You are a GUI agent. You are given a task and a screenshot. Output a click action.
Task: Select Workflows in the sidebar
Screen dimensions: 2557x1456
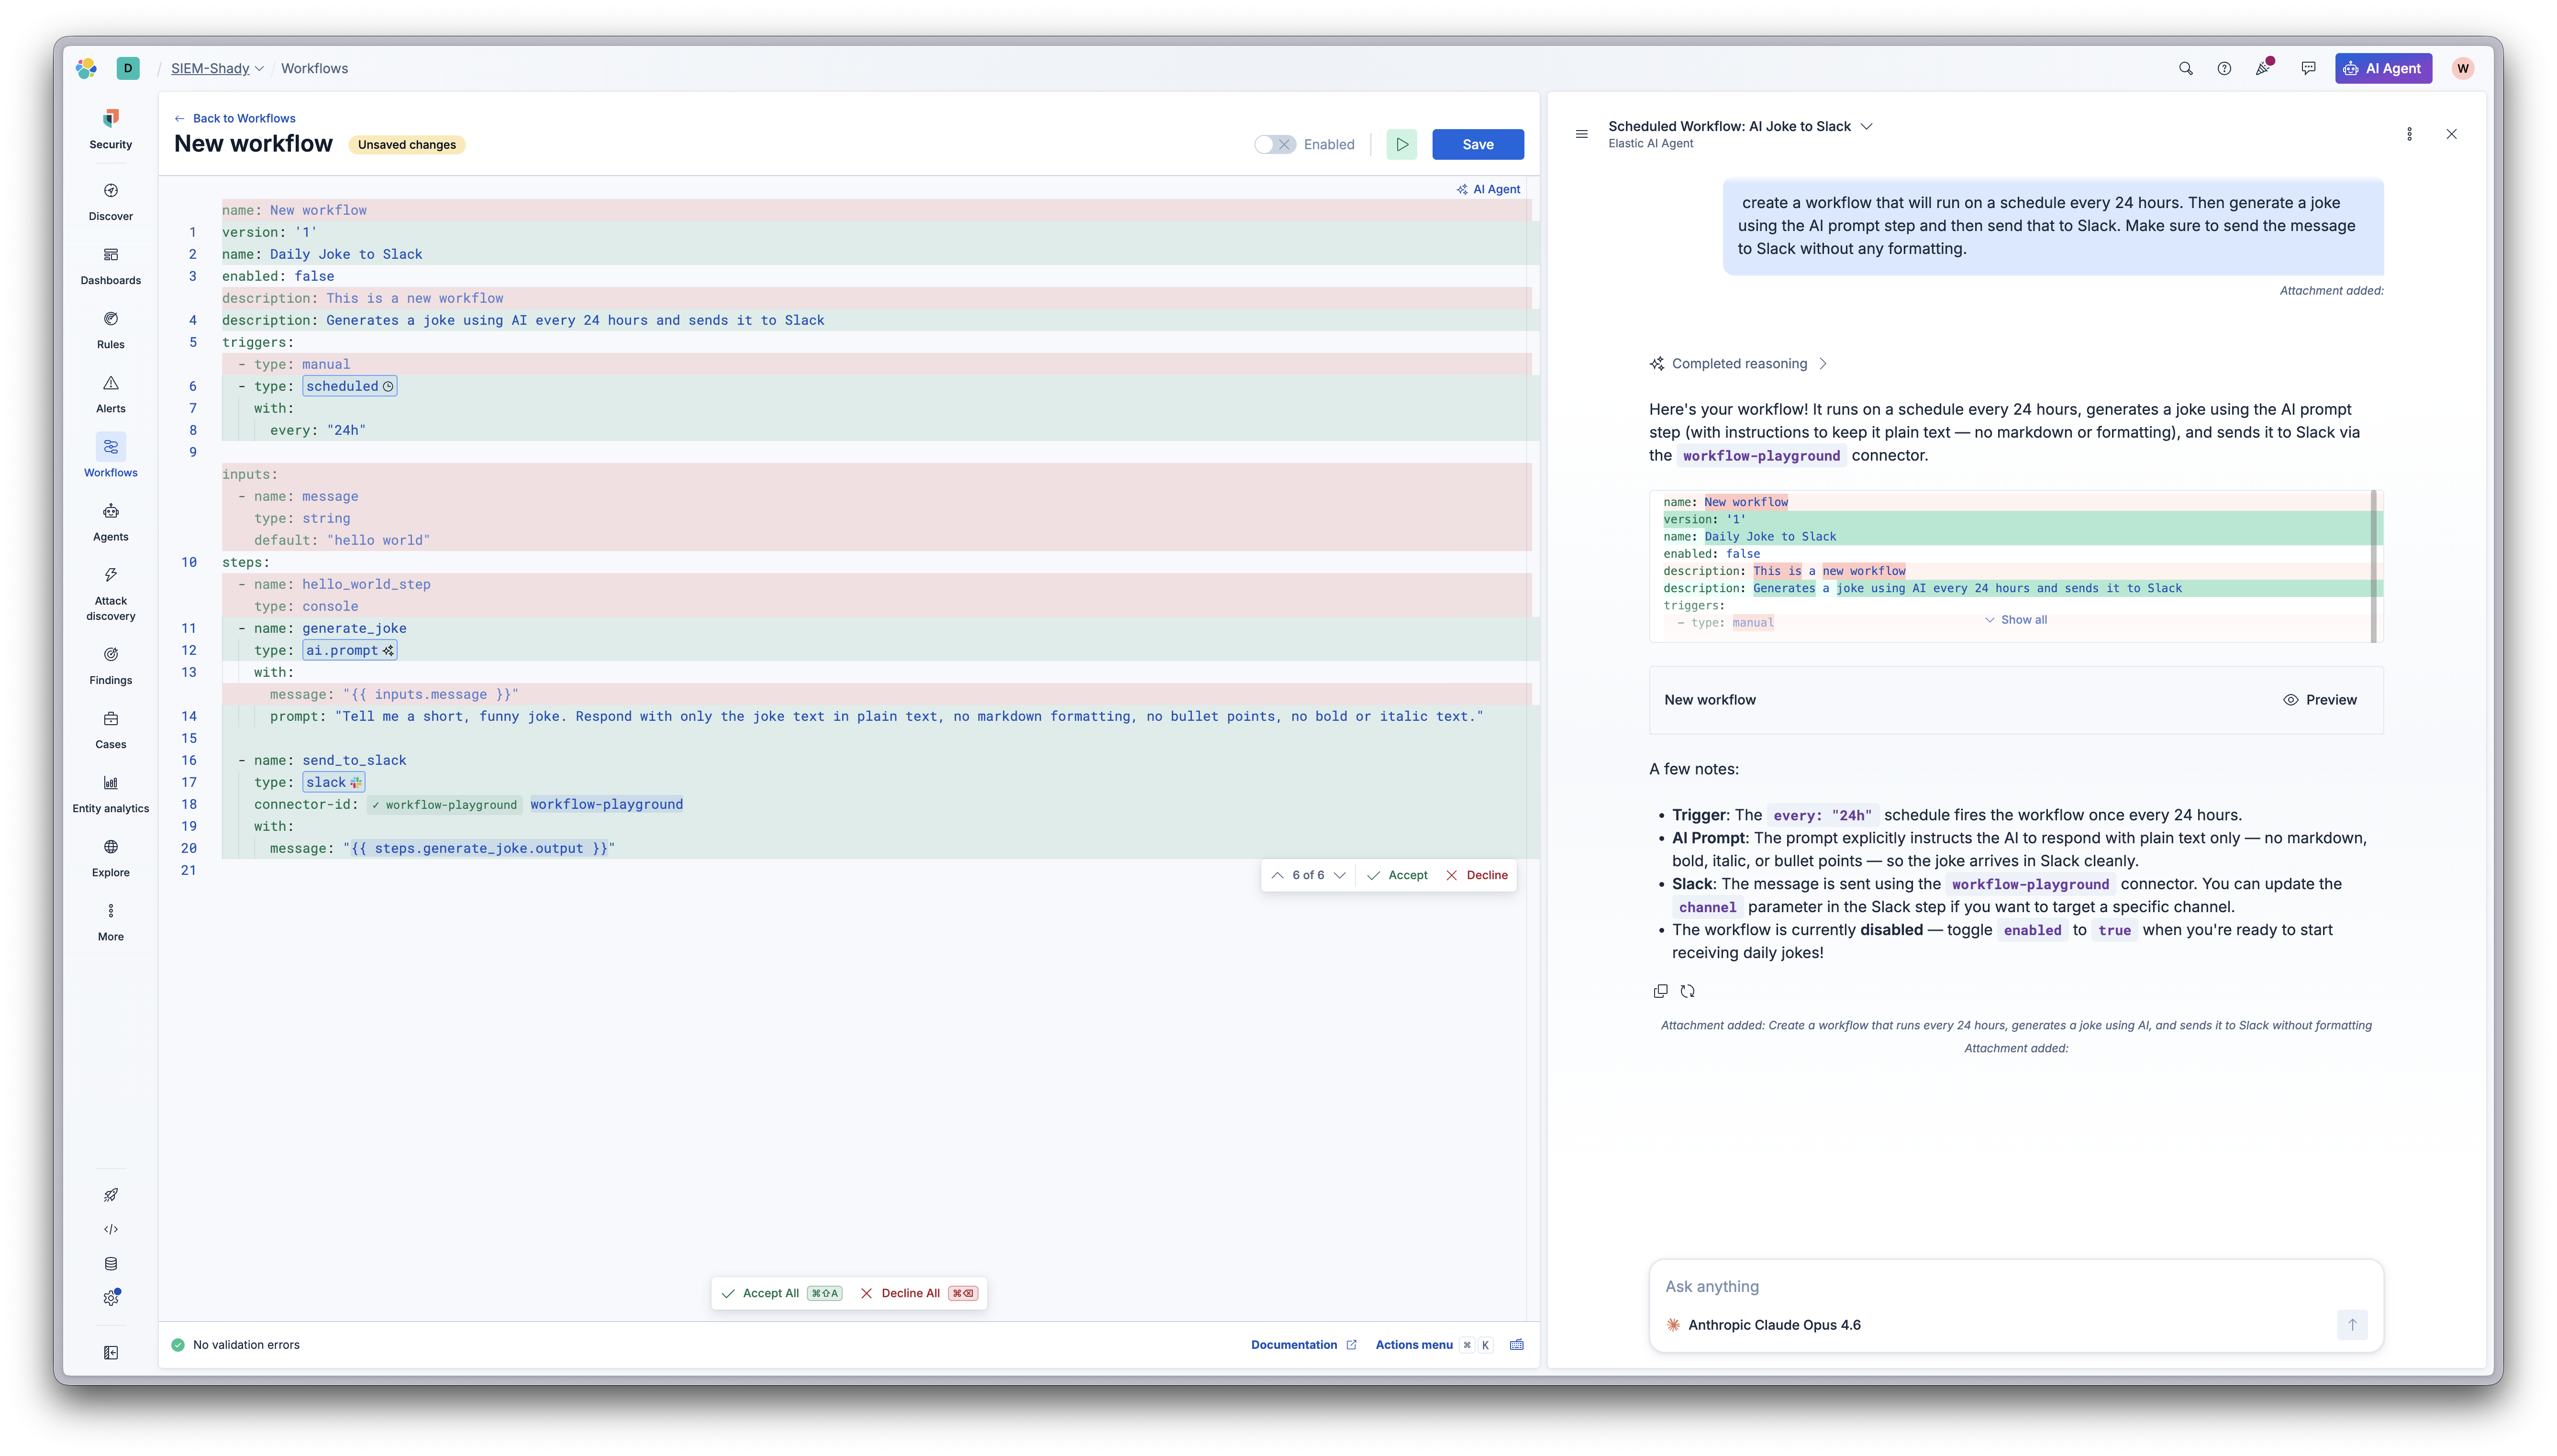(110, 457)
